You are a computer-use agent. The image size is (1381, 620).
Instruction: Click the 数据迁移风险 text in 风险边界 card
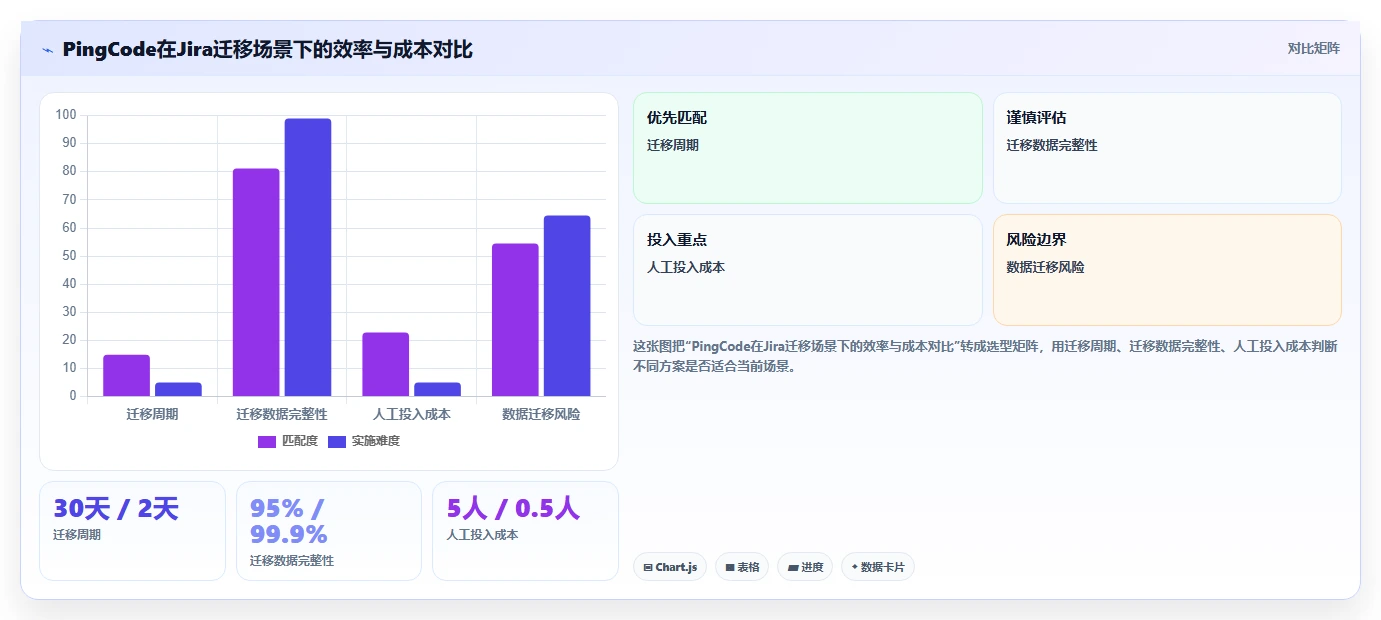point(1045,267)
